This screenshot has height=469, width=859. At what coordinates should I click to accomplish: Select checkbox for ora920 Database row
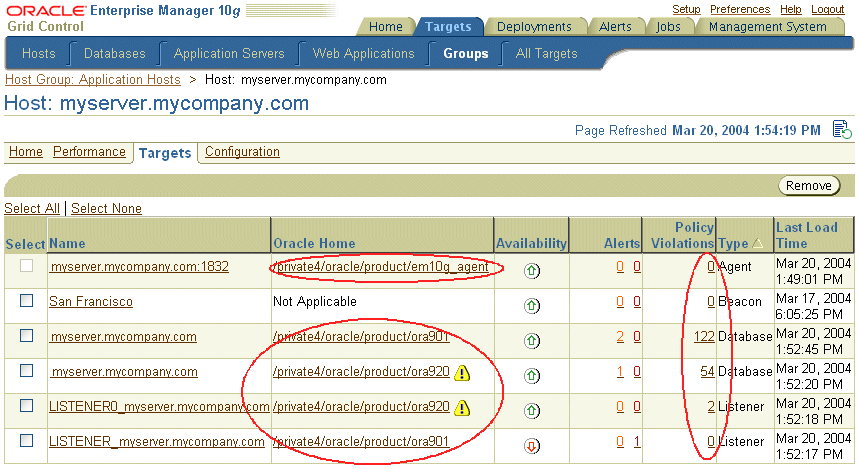tap(26, 371)
